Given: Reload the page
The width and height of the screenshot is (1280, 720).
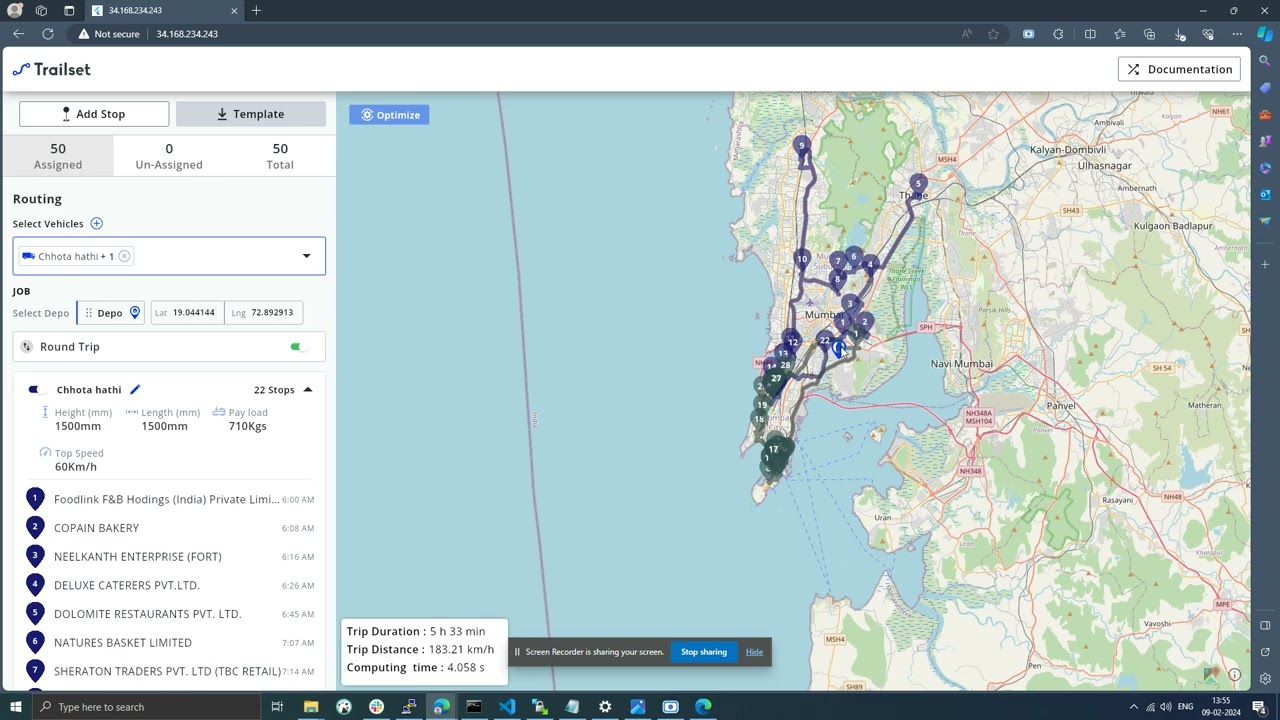Looking at the screenshot, I should coord(48,34).
